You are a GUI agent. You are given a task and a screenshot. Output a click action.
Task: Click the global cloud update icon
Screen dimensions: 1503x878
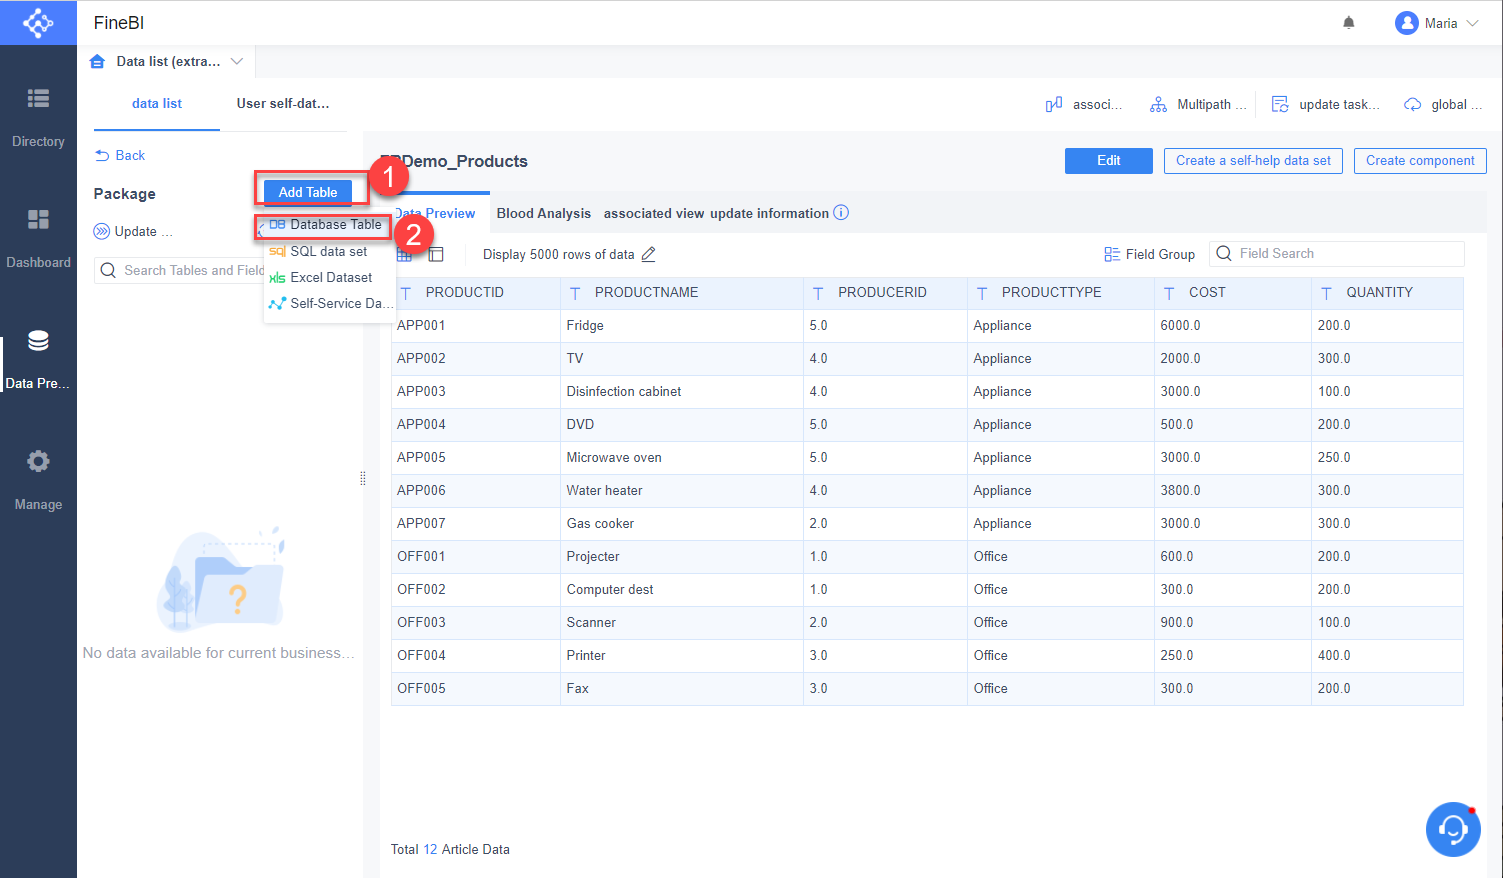pos(1412,103)
